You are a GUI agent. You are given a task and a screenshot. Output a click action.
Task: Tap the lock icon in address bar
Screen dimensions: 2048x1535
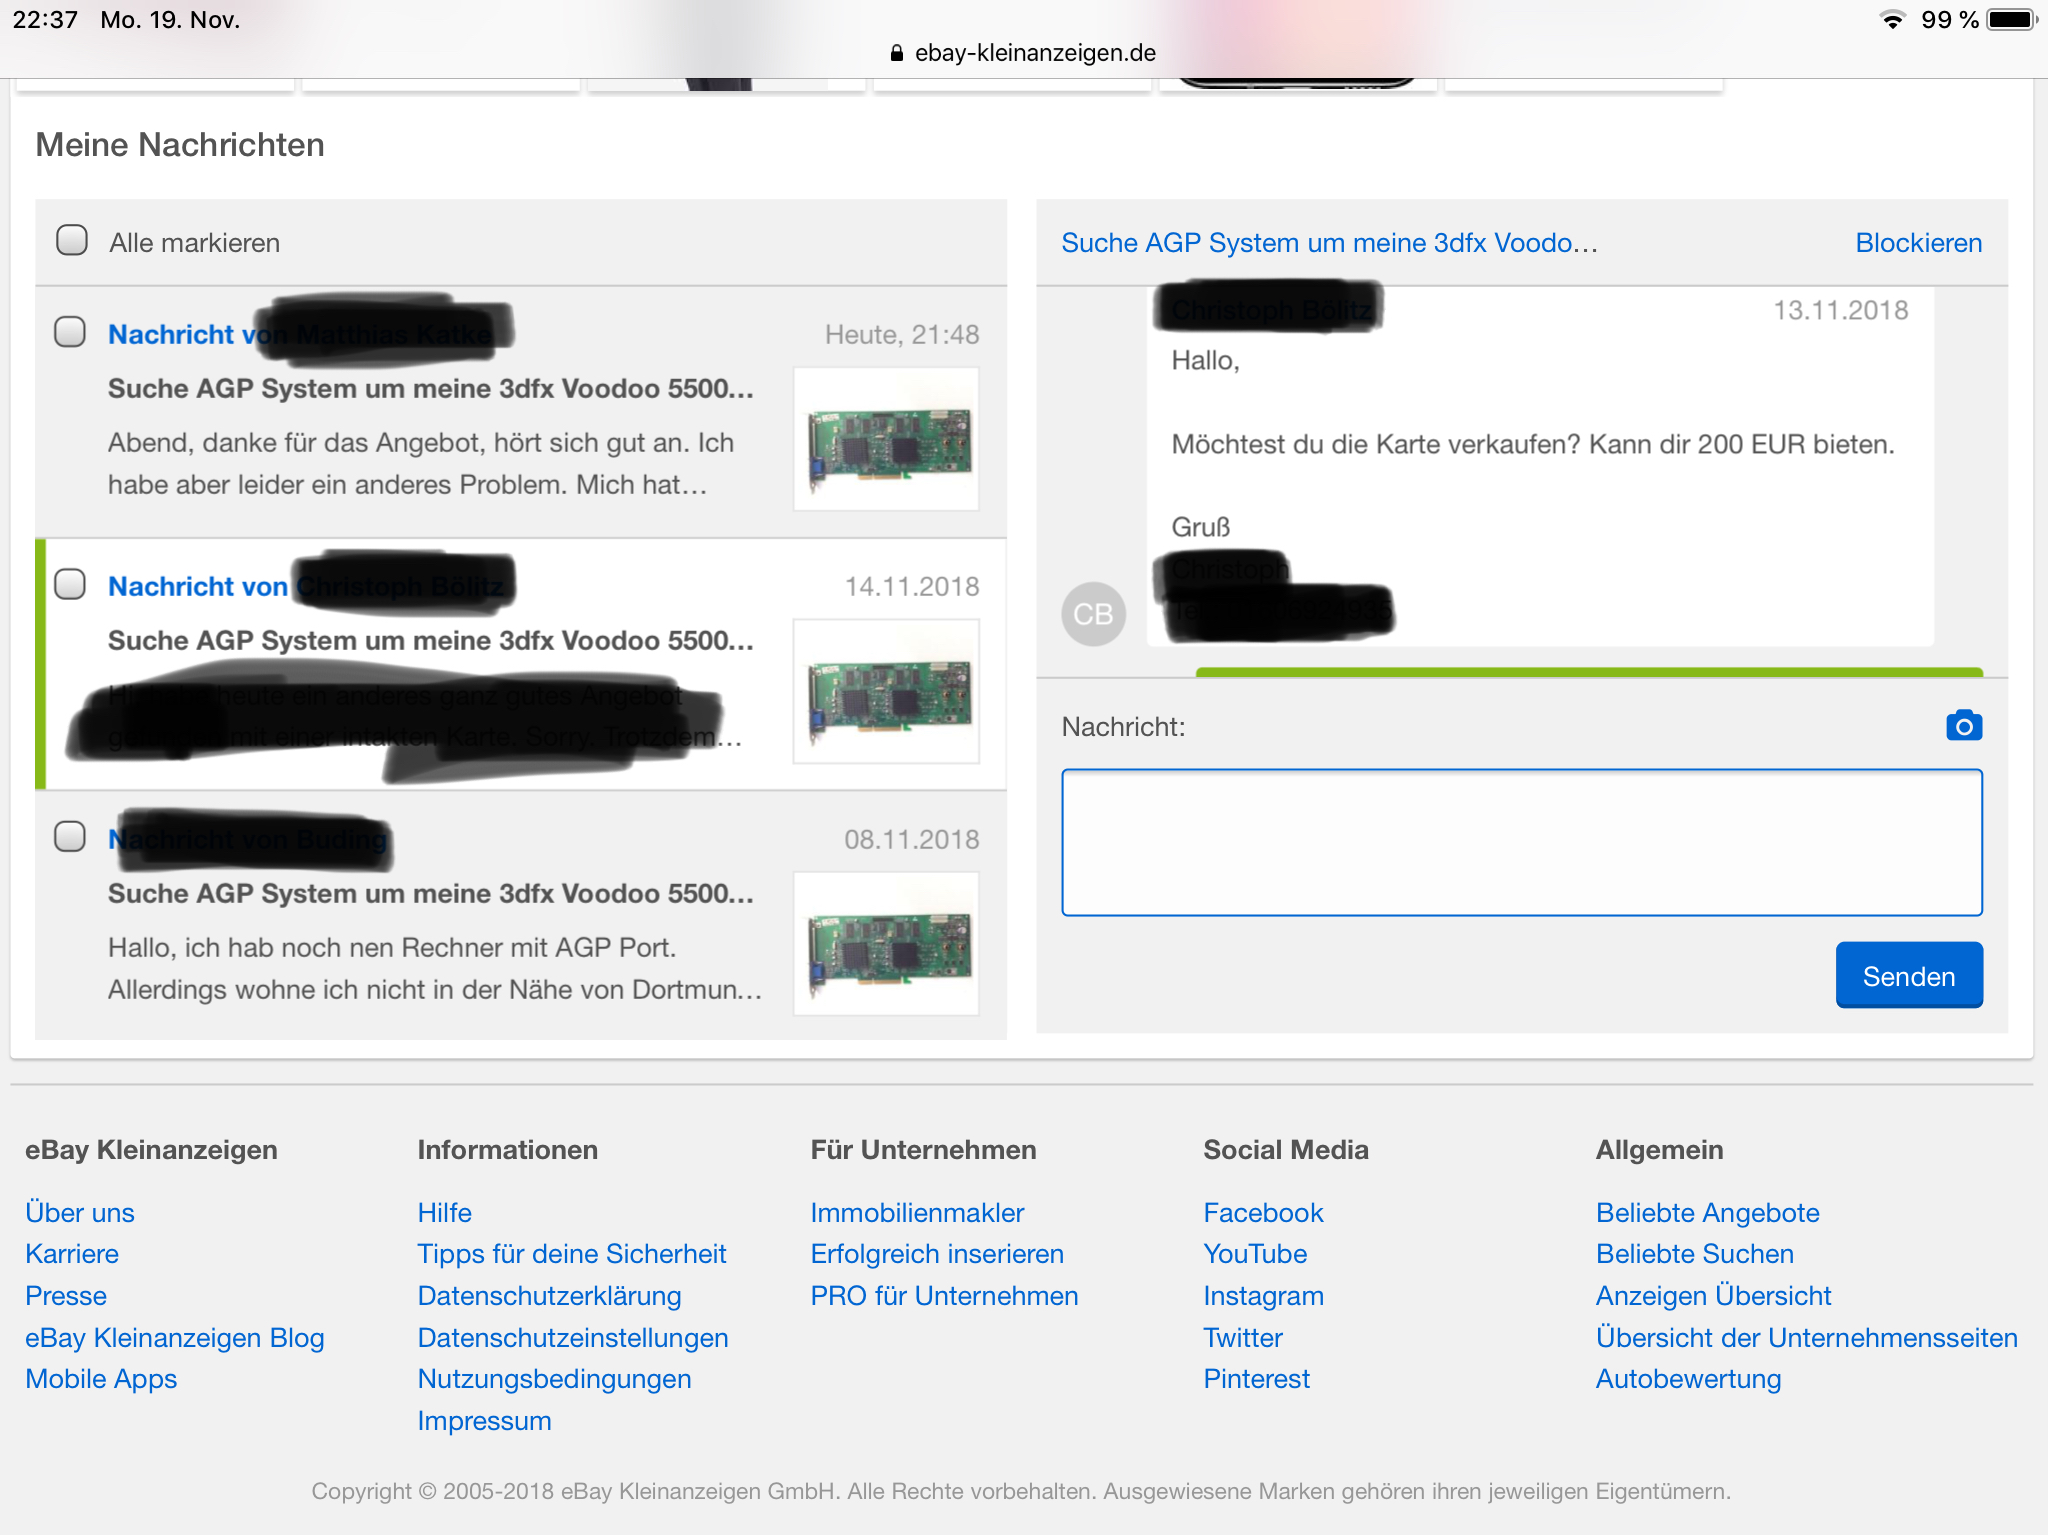896,53
